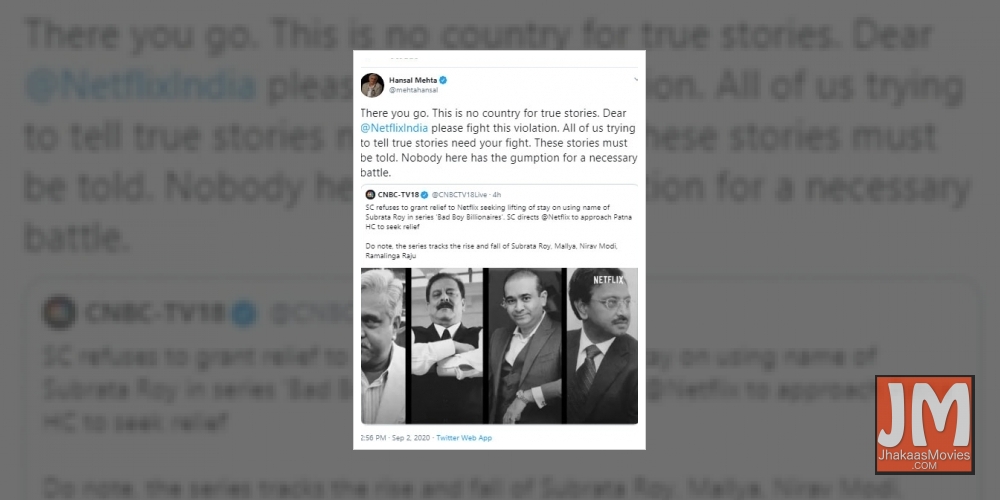Image resolution: width=1000 pixels, height=500 pixels.
Task: Open the leftmost white-haired man photo
Action: click(x=383, y=346)
